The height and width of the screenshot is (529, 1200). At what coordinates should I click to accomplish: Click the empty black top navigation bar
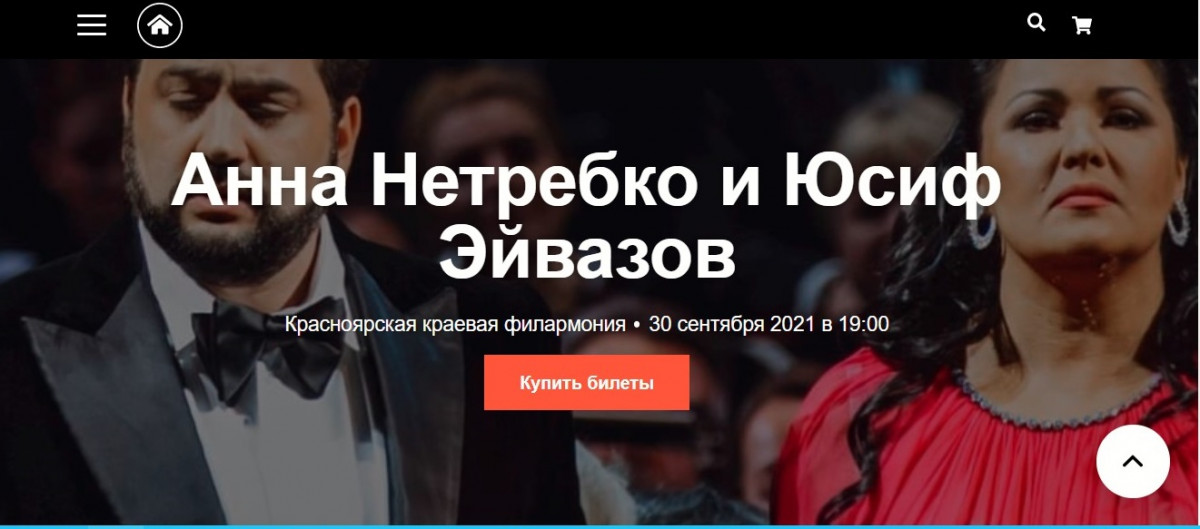(x=600, y=28)
